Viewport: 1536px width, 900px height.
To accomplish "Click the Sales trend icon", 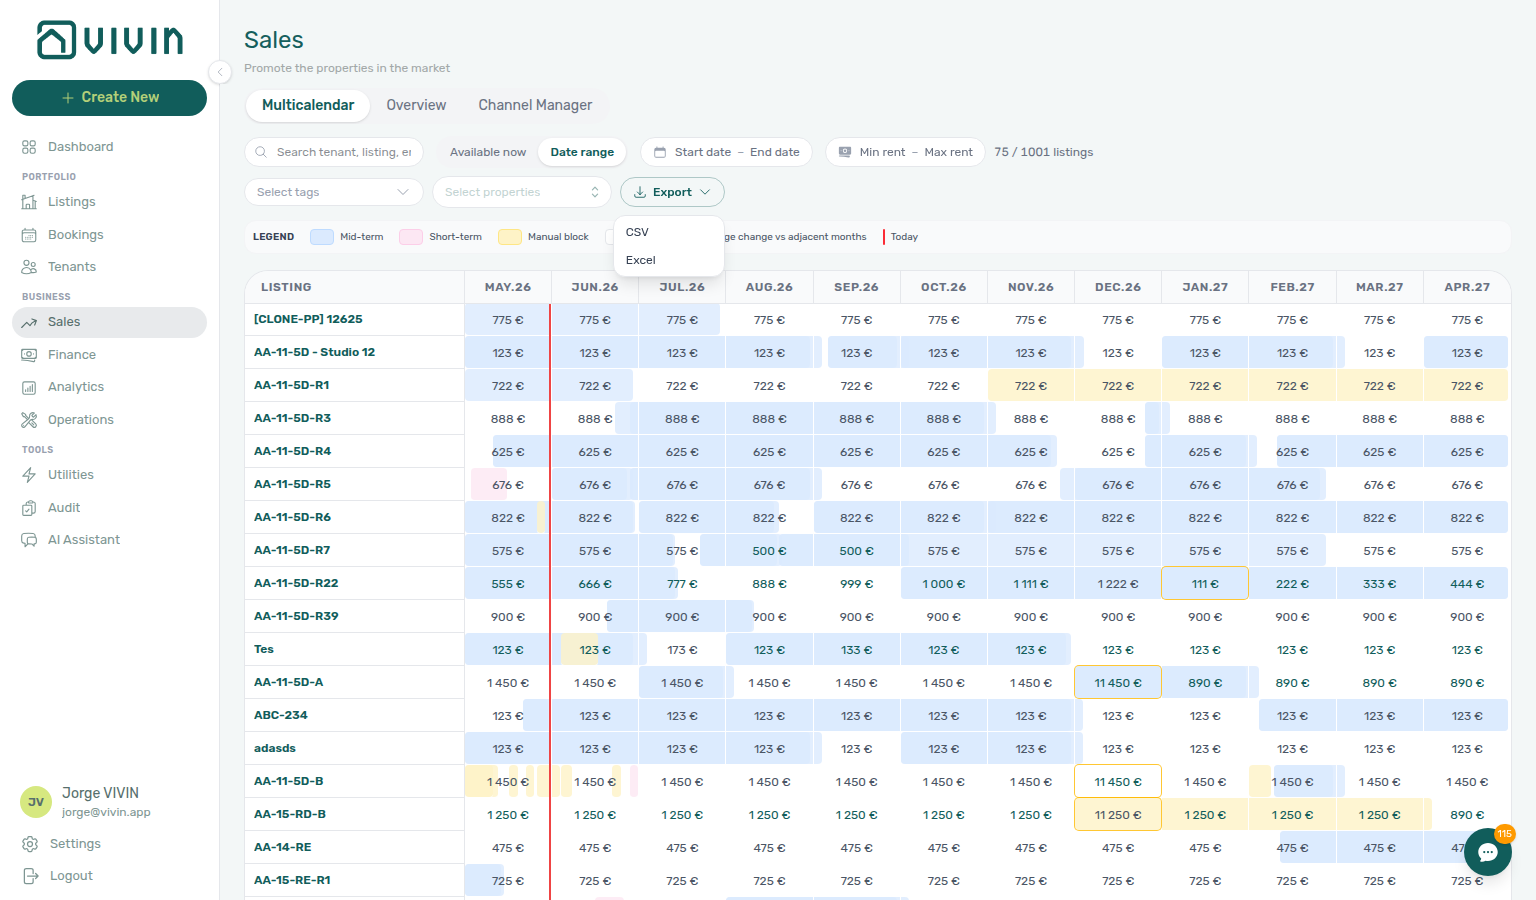I will coord(29,322).
